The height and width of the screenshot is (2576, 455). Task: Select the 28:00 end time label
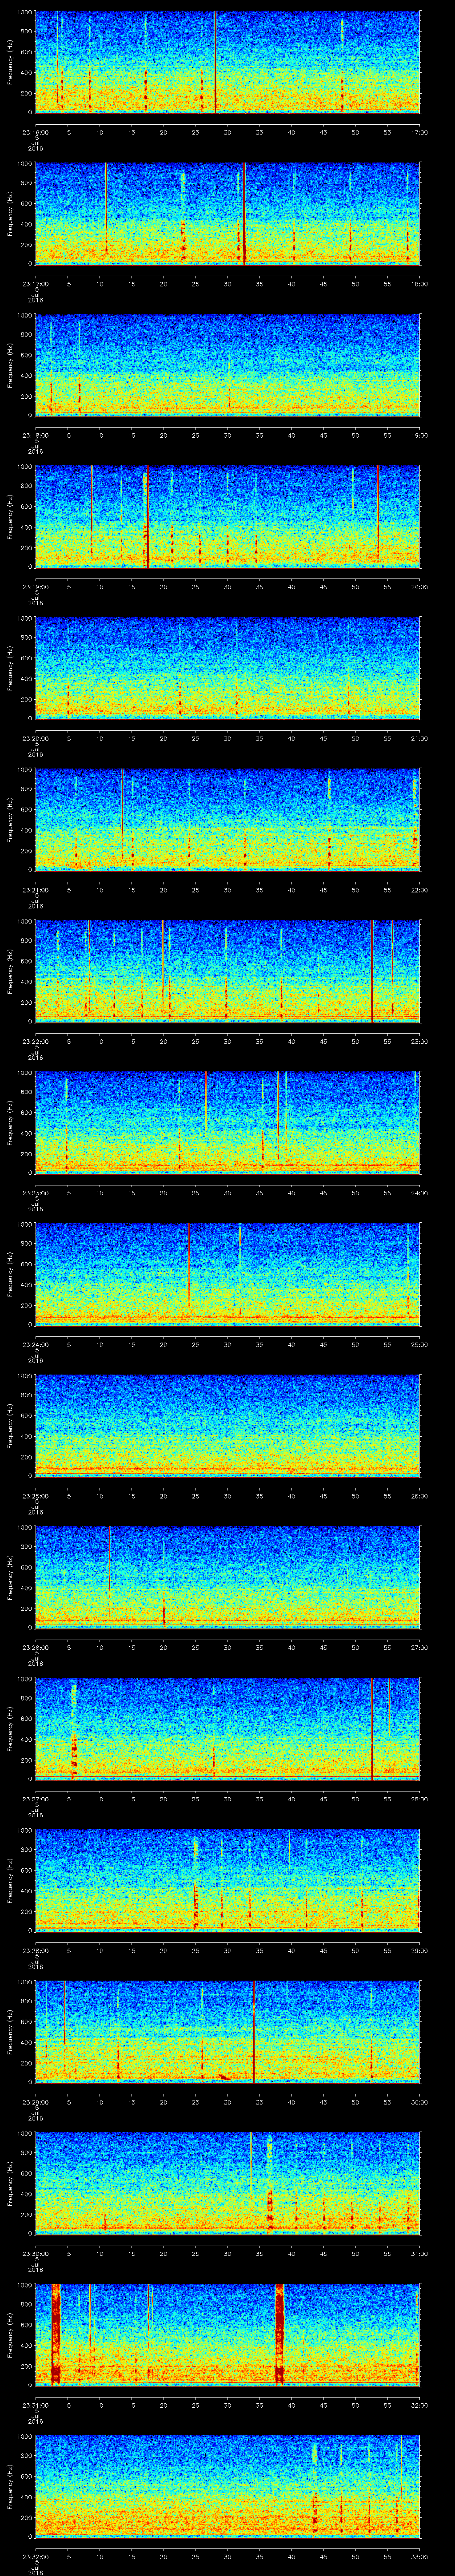(x=419, y=1798)
